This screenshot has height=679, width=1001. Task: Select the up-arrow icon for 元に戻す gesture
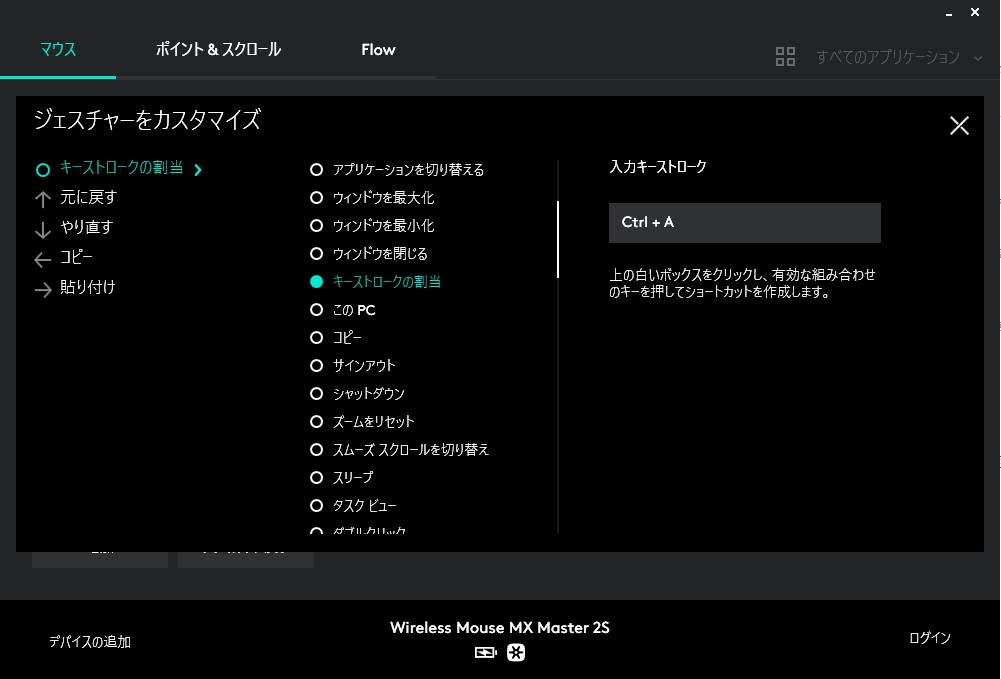pos(43,198)
